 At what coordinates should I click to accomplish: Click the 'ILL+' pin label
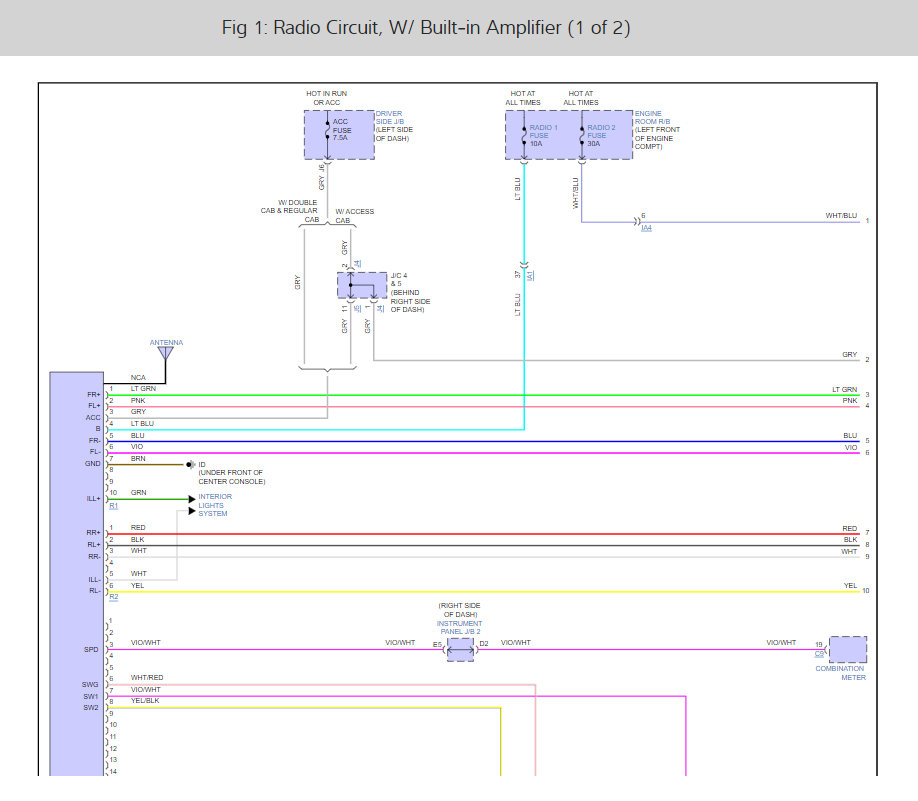pyautogui.click(x=94, y=499)
